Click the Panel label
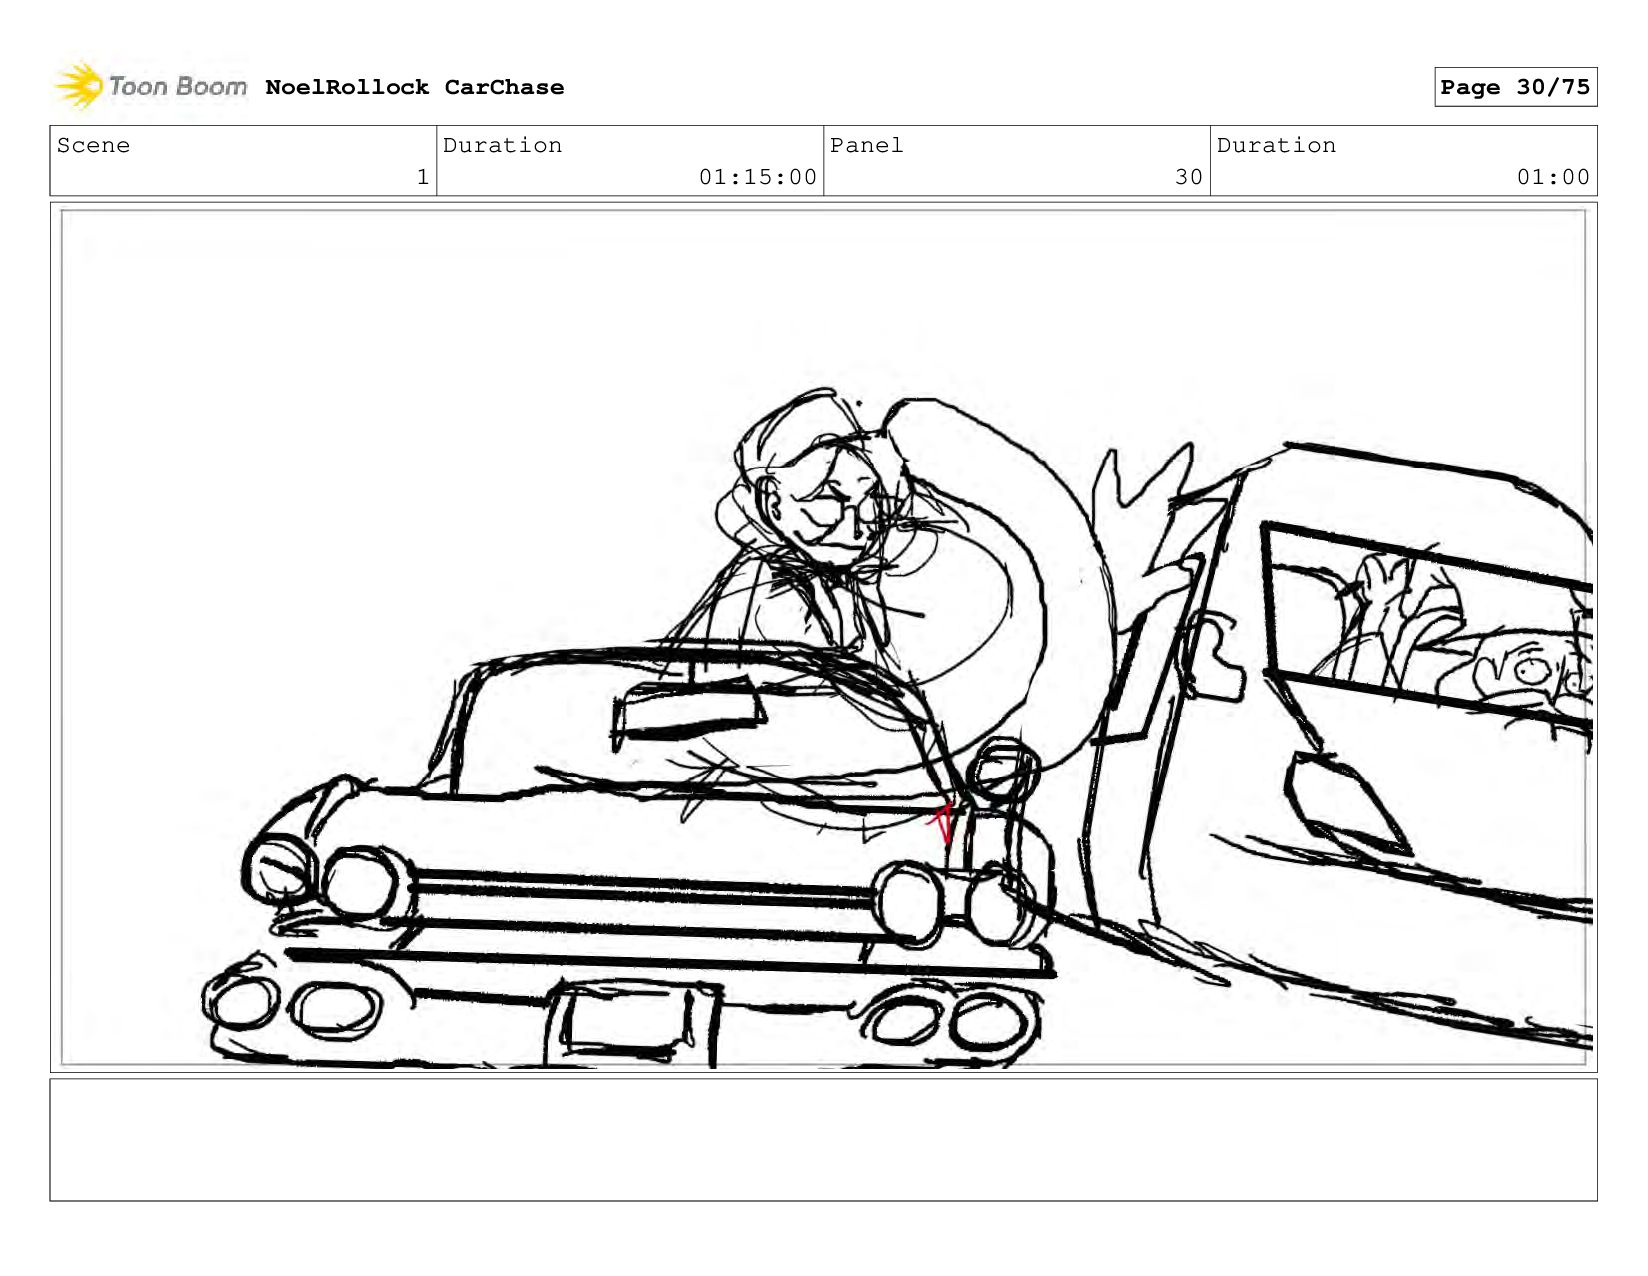 click(867, 145)
